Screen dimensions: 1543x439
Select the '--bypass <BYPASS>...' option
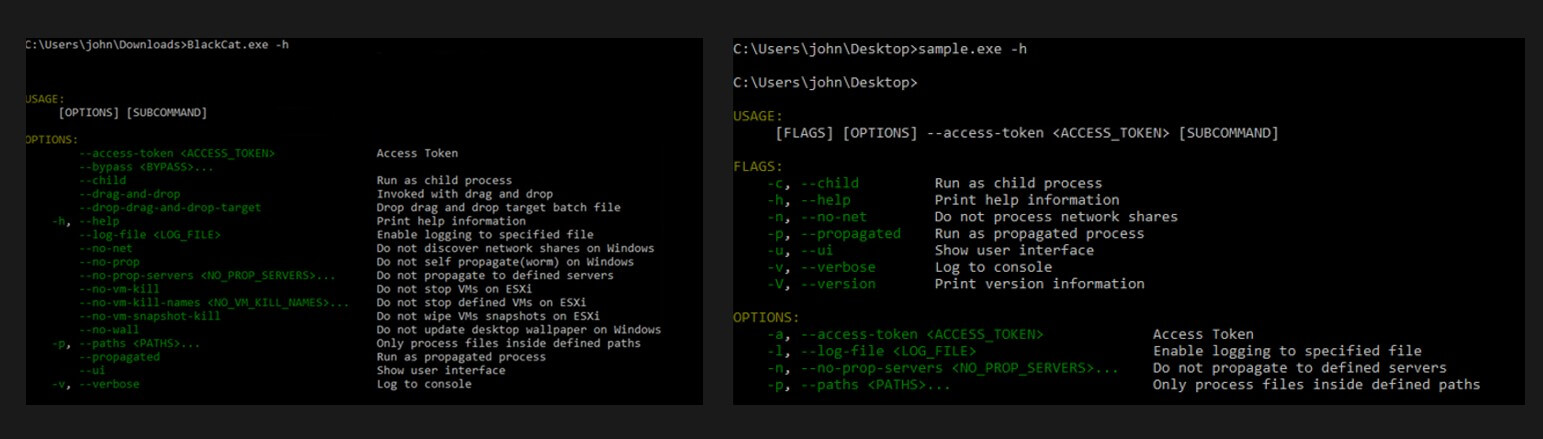pyautogui.click(x=146, y=167)
